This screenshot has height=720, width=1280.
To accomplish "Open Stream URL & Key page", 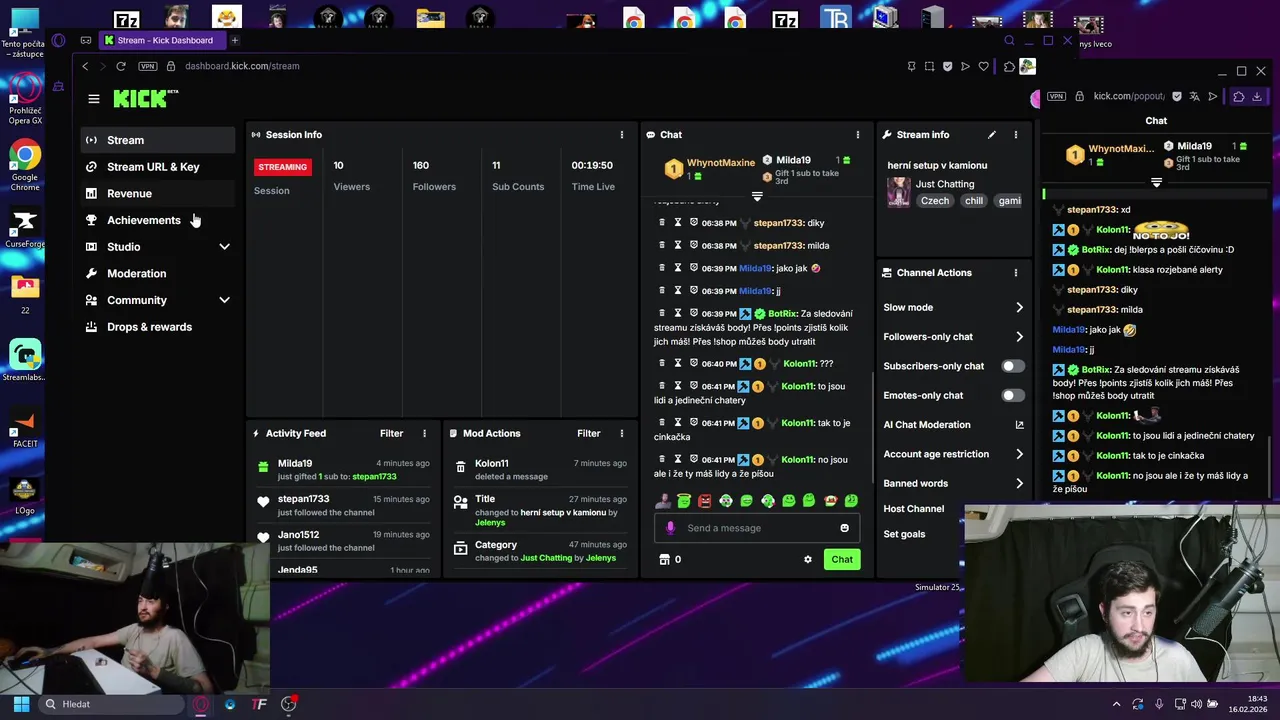I will [x=158, y=167].
